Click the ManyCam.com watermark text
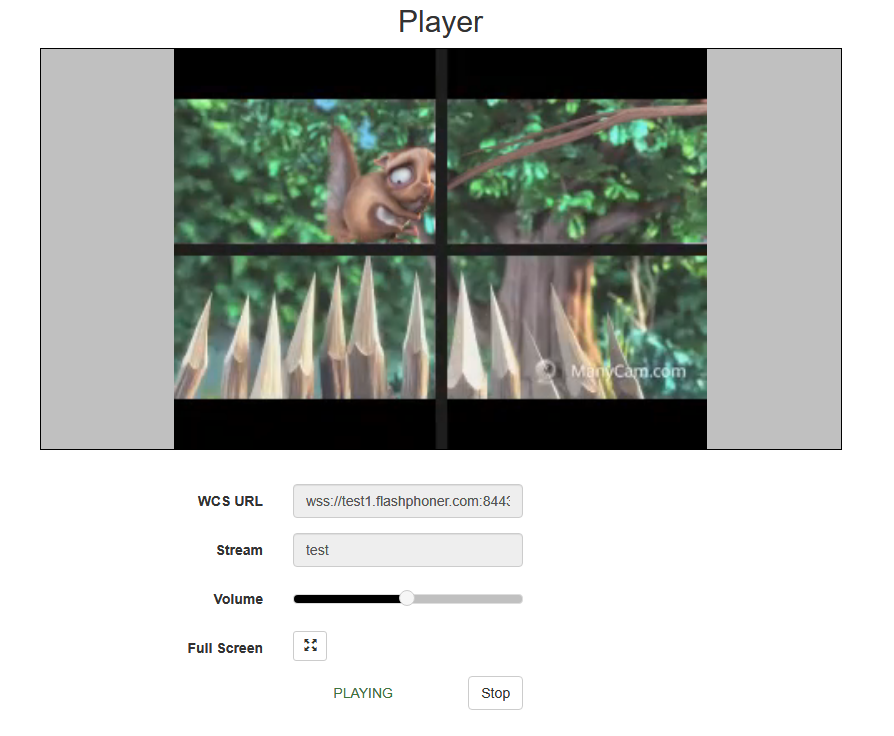The height and width of the screenshot is (736, 894). [628, 372]
